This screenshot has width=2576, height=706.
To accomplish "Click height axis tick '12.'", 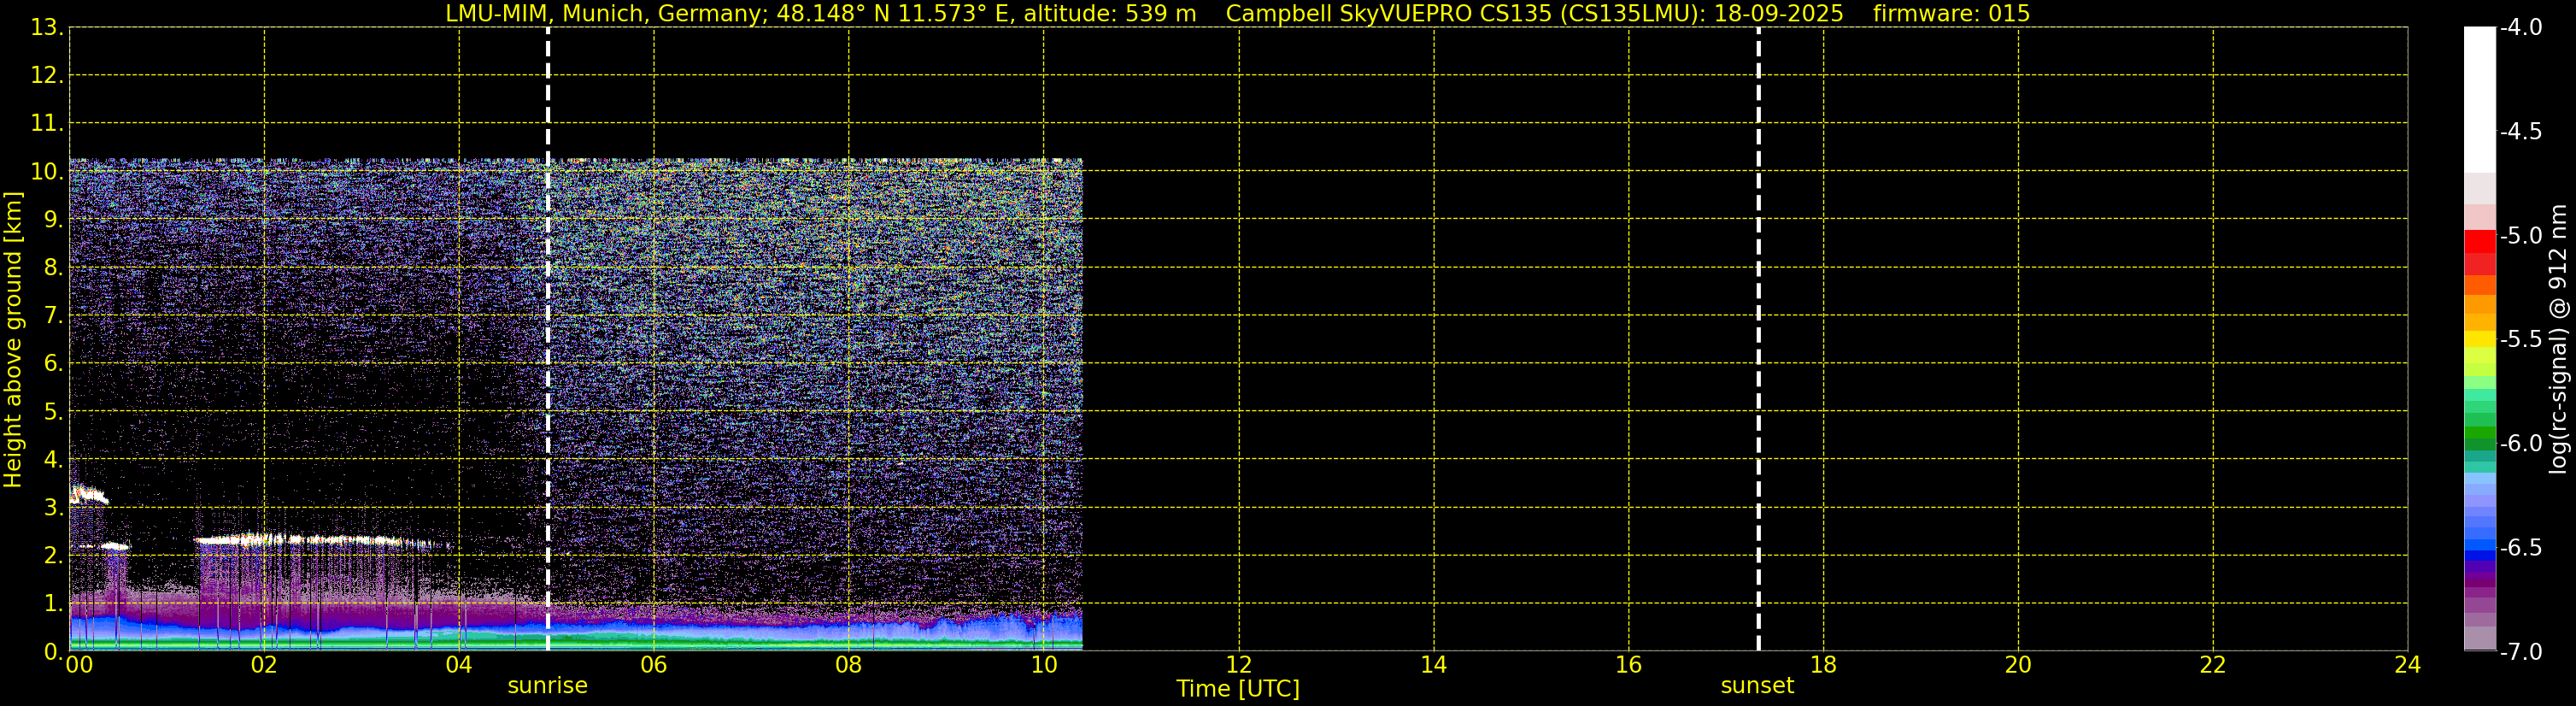I will pos(47,76).
